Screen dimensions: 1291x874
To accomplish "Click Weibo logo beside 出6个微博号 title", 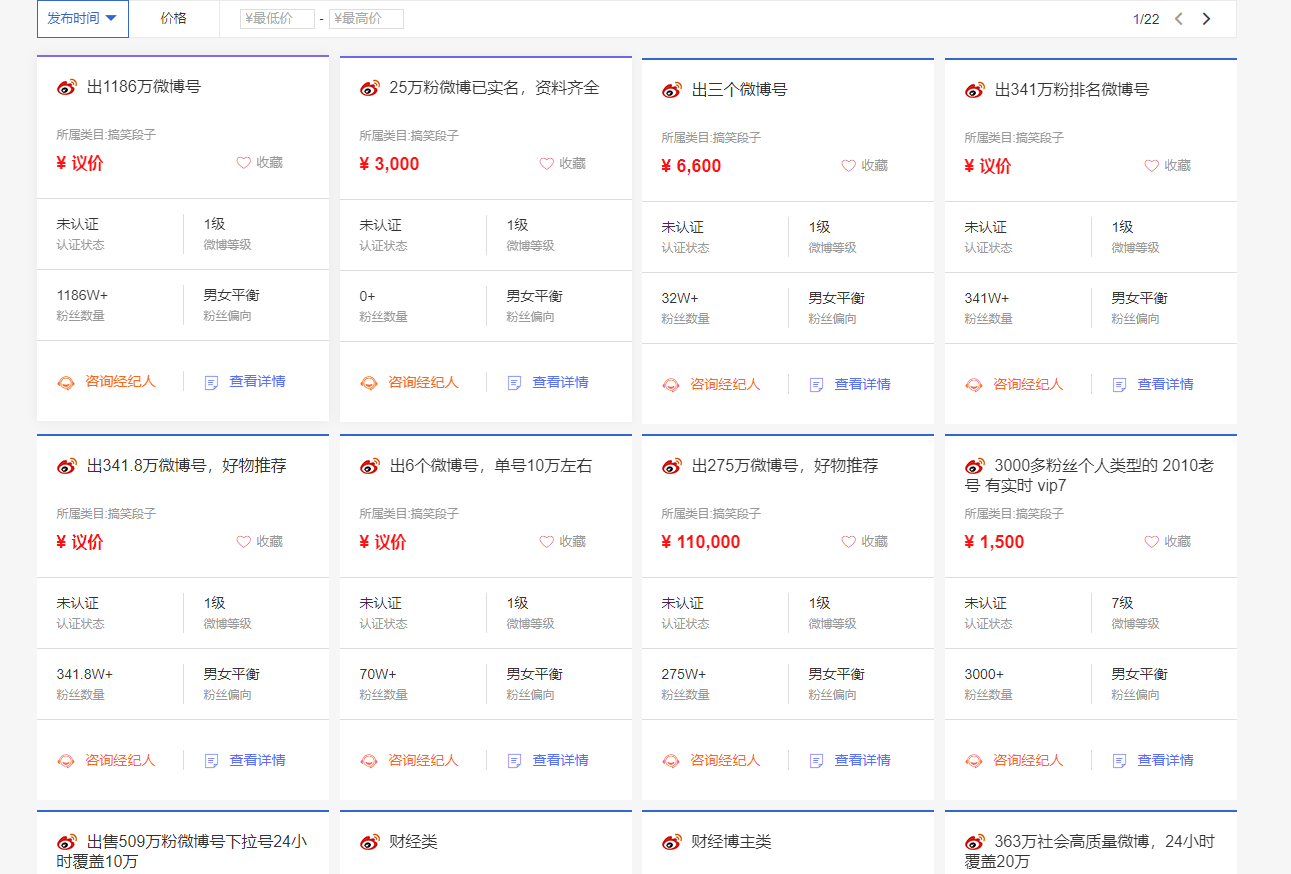I will [x=370, y=466].
